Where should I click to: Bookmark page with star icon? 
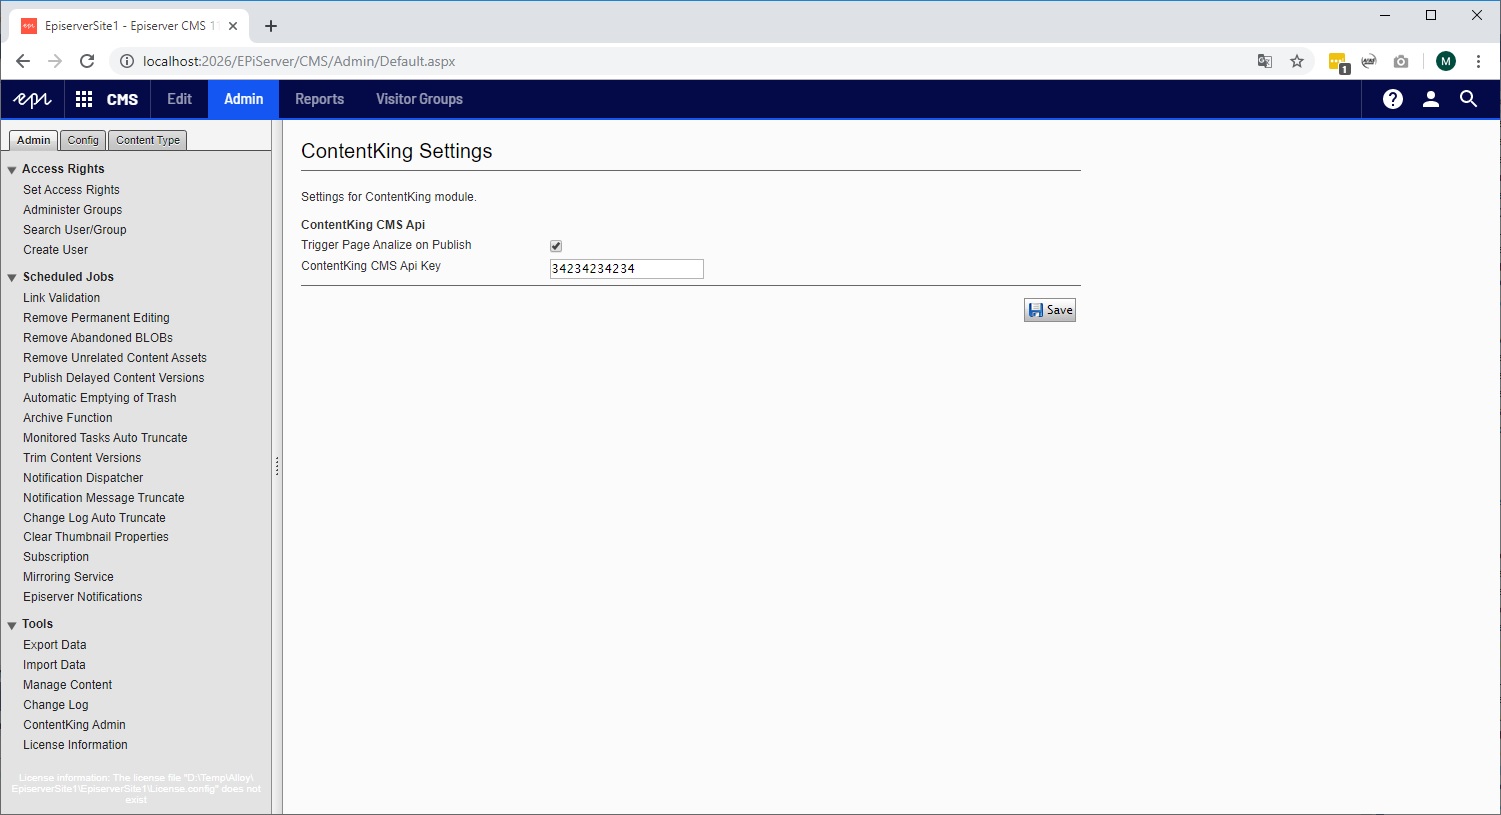coord(1297,61)
